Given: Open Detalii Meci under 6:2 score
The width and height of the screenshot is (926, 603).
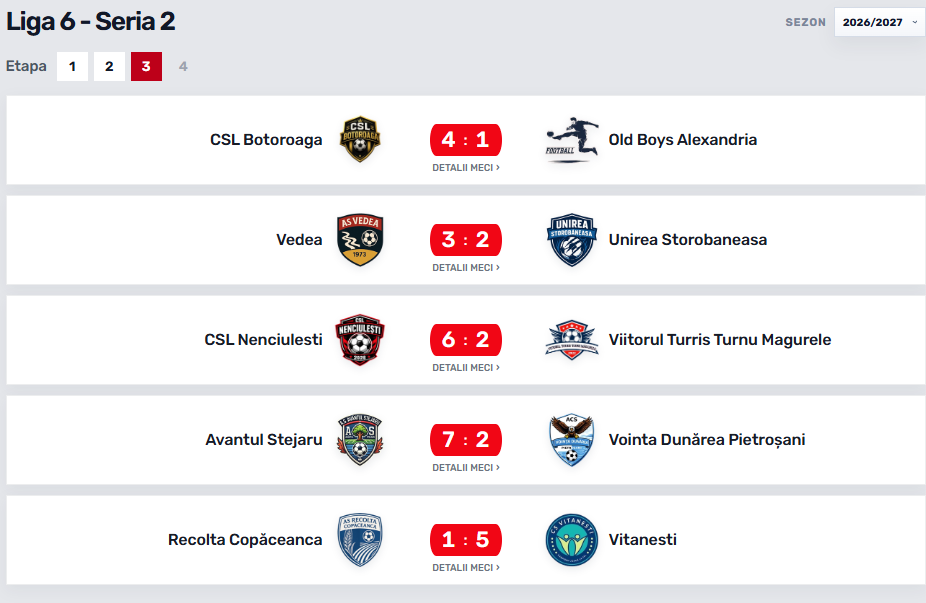Looking at the screenshot, I should [x=466, y=367].
